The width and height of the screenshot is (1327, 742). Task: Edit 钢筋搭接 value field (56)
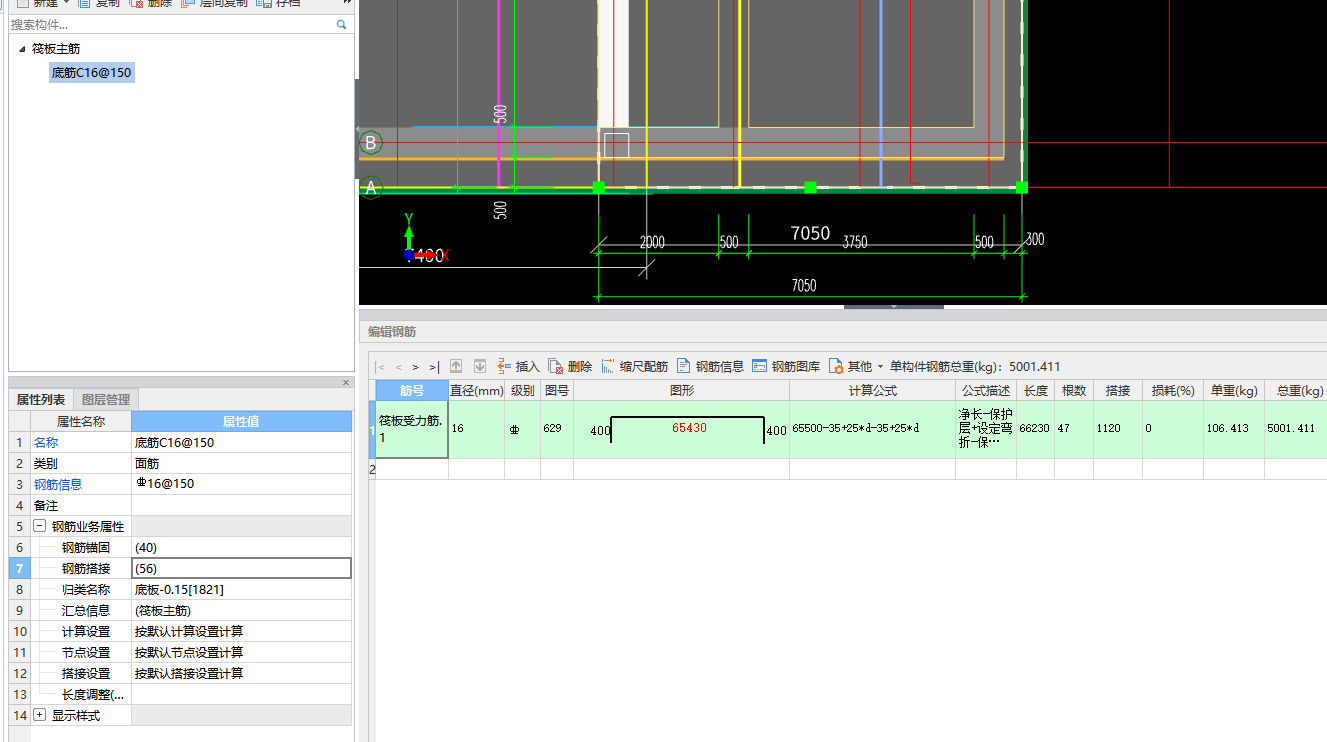click(241, 568)
